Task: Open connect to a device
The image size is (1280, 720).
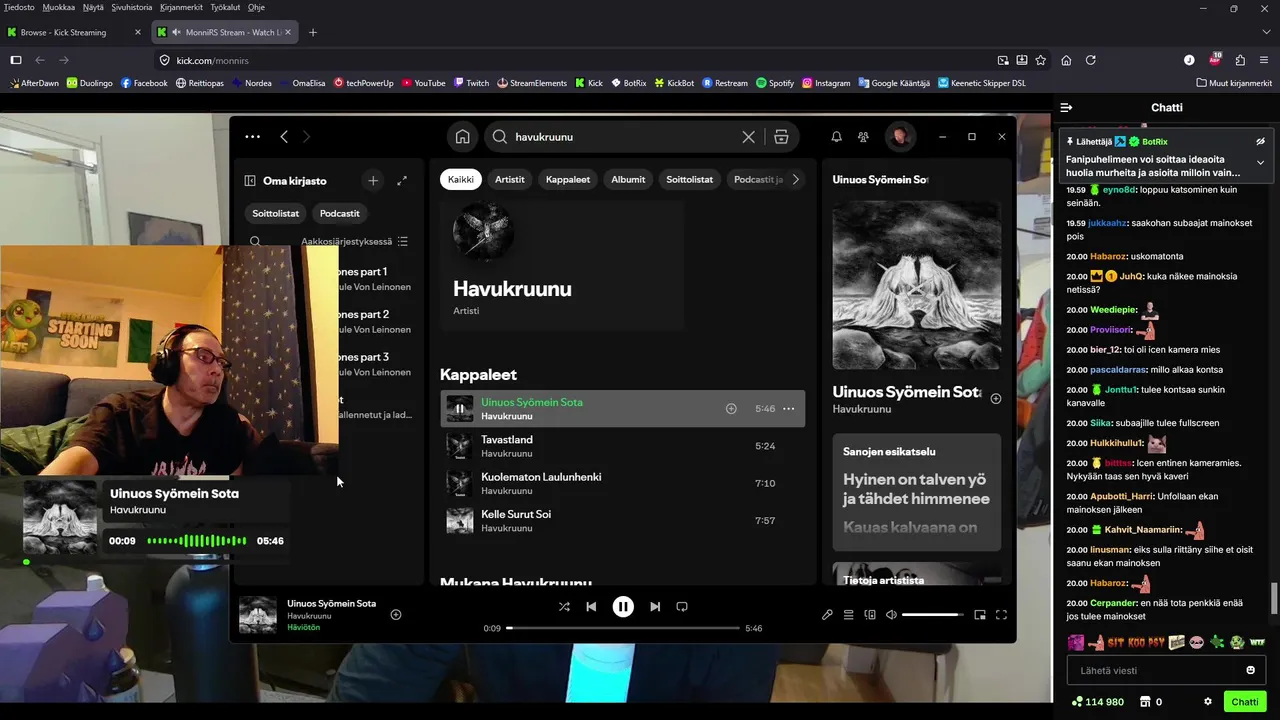Action: (x=870, y=615)
